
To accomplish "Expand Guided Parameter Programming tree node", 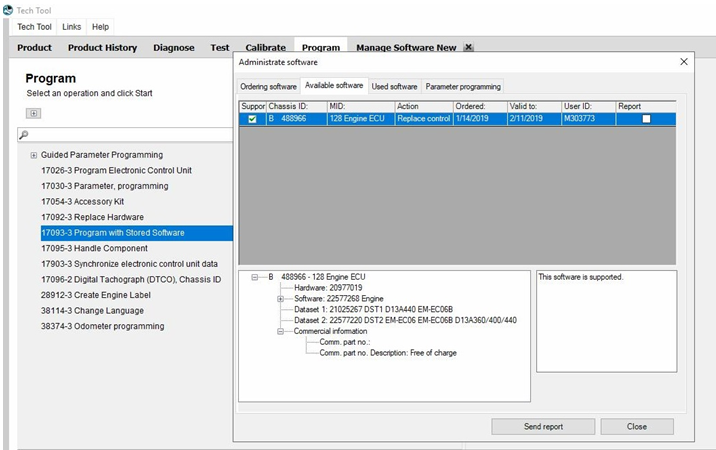I will pos(34,155).
